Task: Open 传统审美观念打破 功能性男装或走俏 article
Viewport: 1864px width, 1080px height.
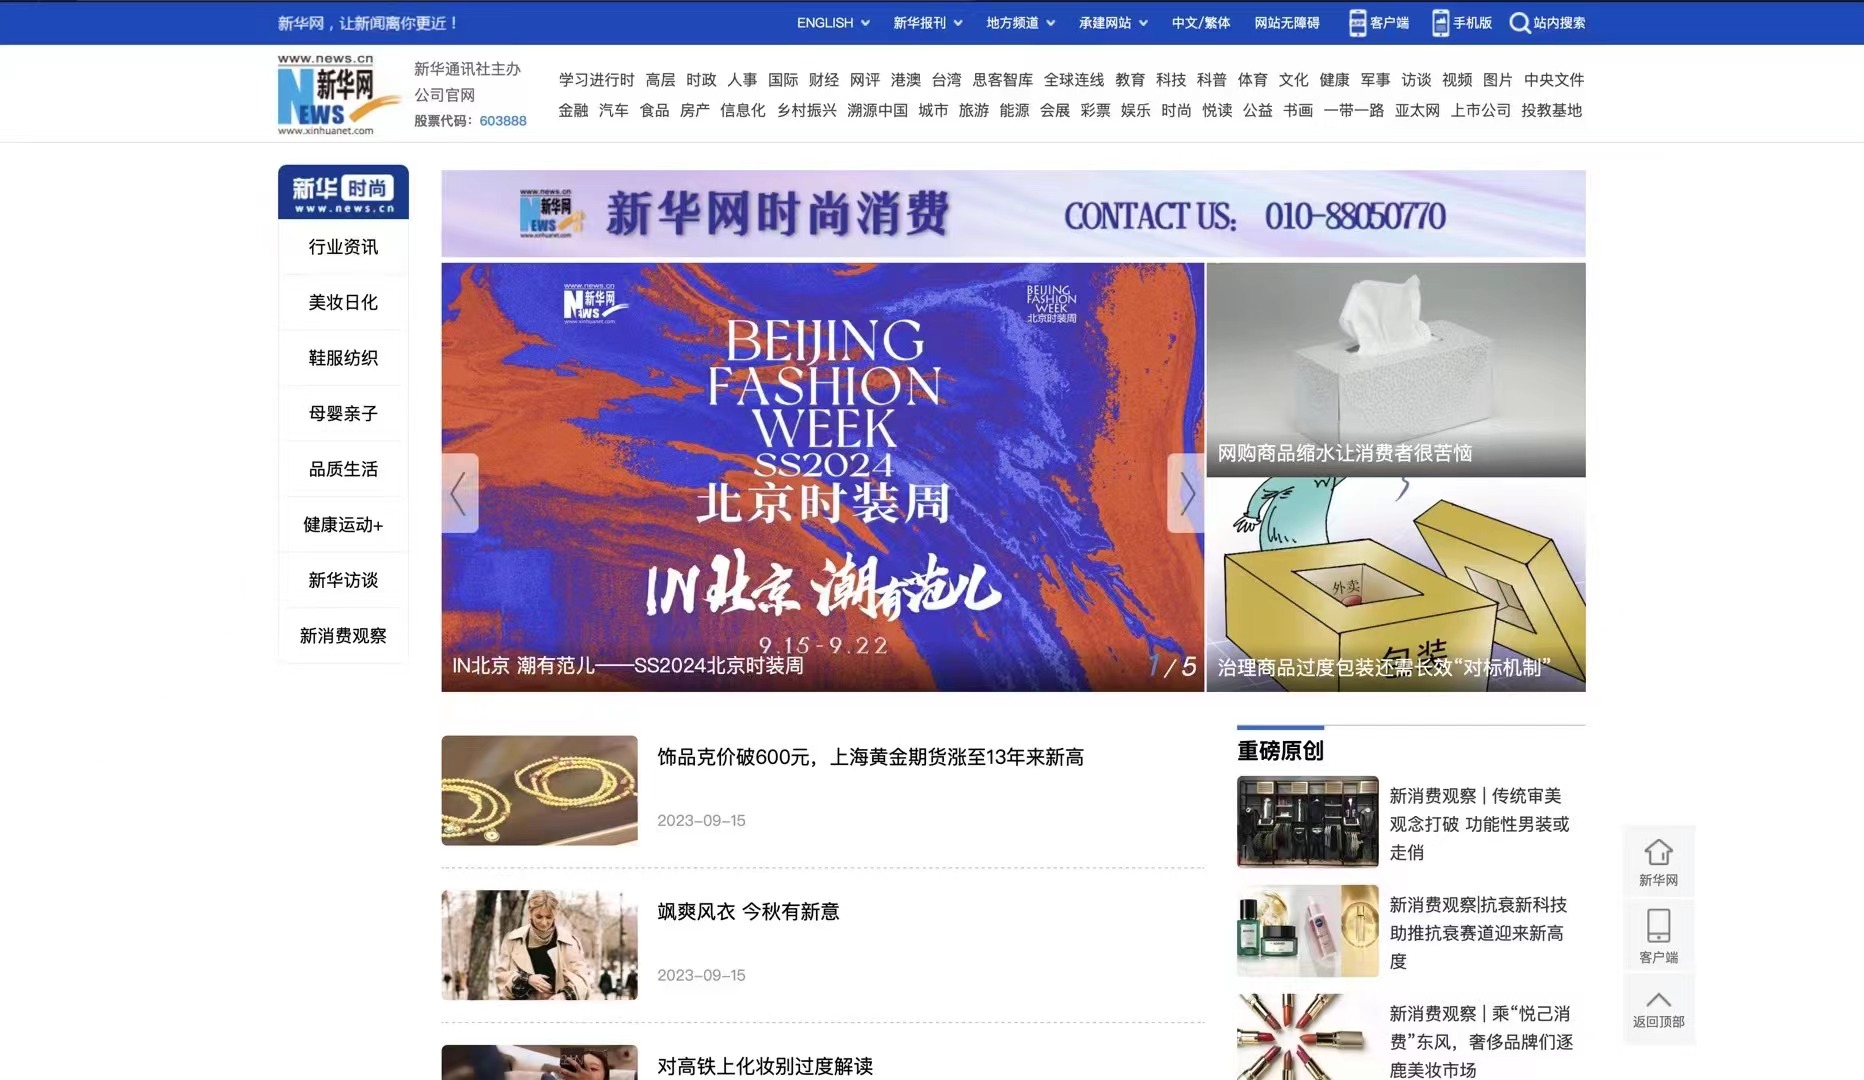Action: click(1479, 824)
